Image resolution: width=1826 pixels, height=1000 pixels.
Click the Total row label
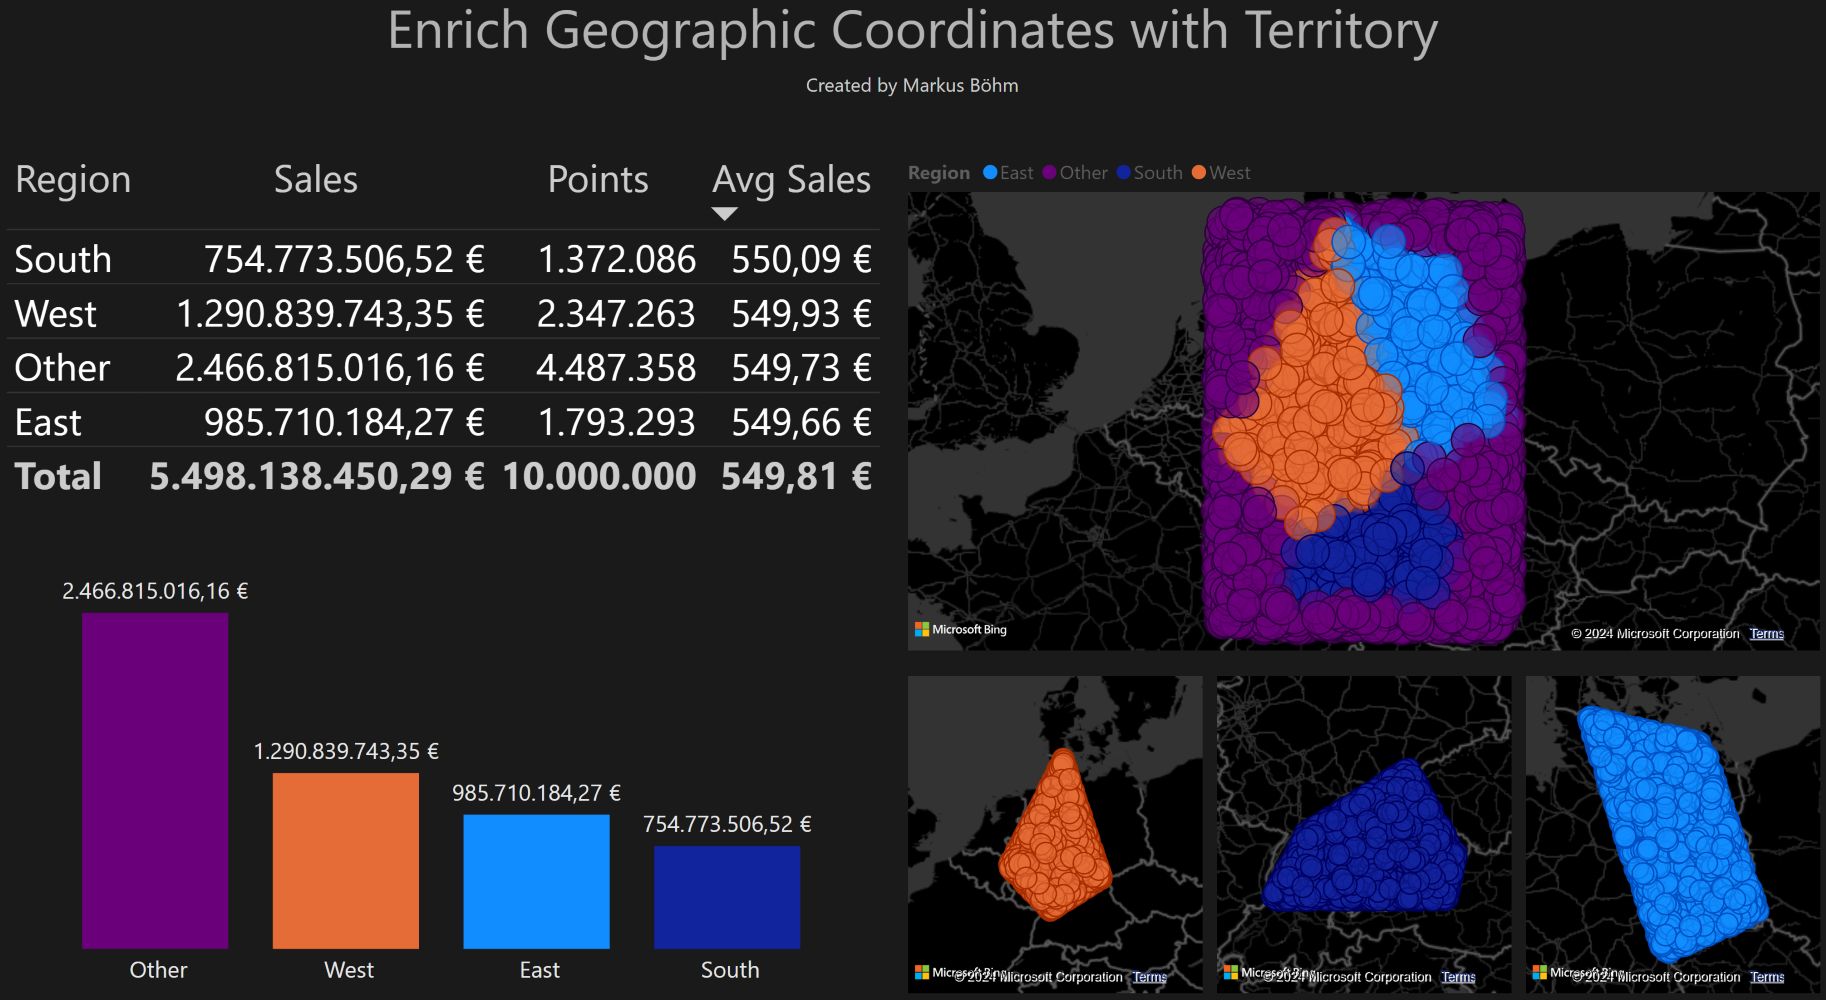tap(58, 476)
